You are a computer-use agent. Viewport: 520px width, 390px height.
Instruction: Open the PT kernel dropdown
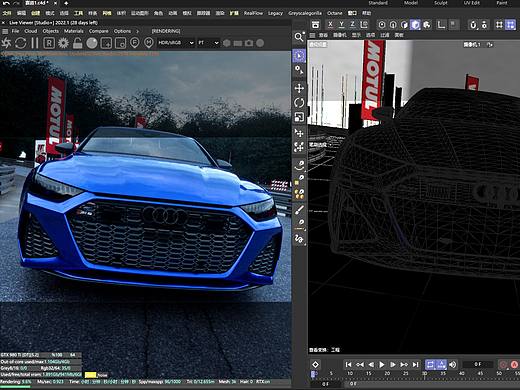[208, 43]
